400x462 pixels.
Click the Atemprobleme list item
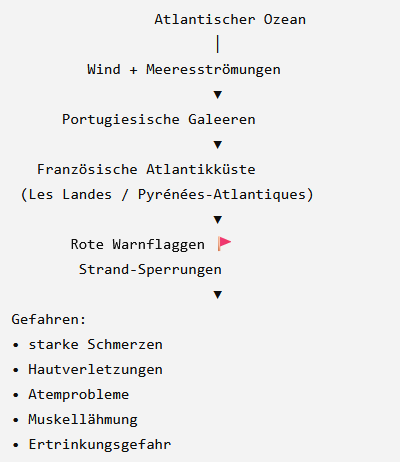click(79, 395)
